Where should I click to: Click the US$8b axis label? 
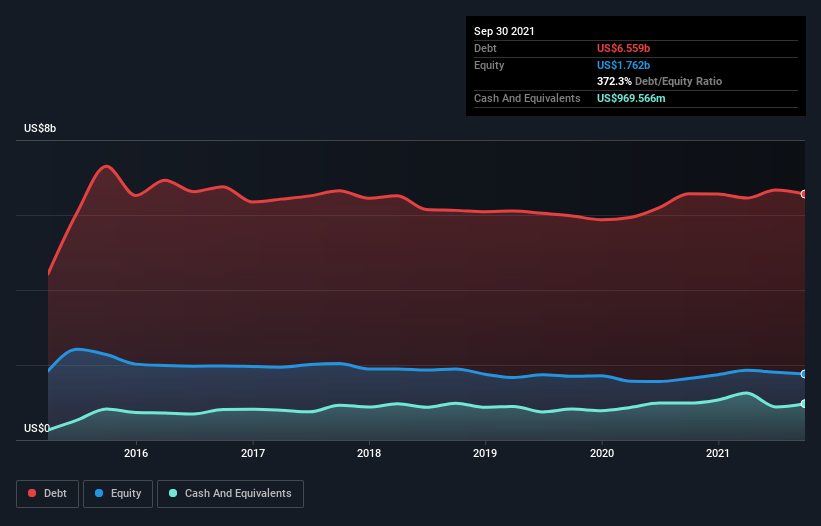[40, 129]
